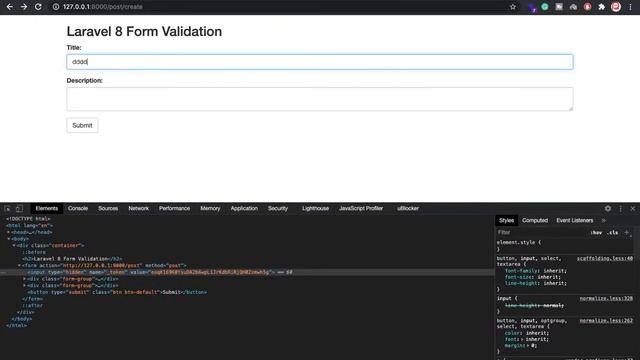The height and width of the screenshot is (360, 640).
Task: Expand the first form-group div node
Action: [x=24, y=279]
